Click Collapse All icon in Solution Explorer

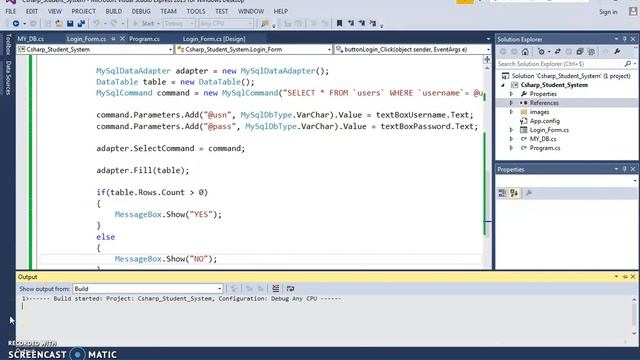click(x=580, y=52)
